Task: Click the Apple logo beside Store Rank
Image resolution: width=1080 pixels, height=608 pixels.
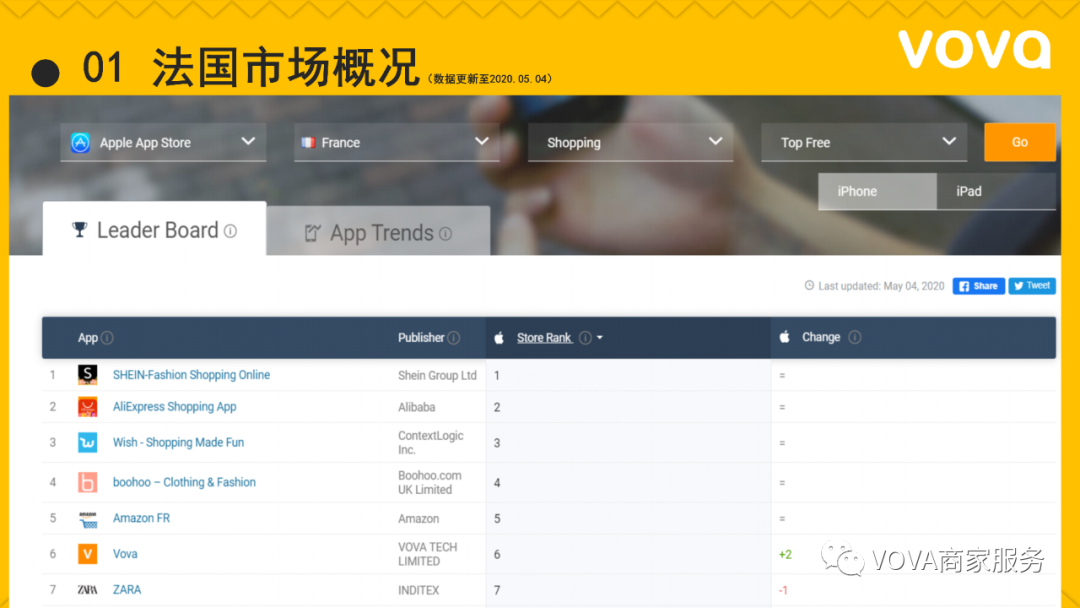Action: (x=499, y=337)
